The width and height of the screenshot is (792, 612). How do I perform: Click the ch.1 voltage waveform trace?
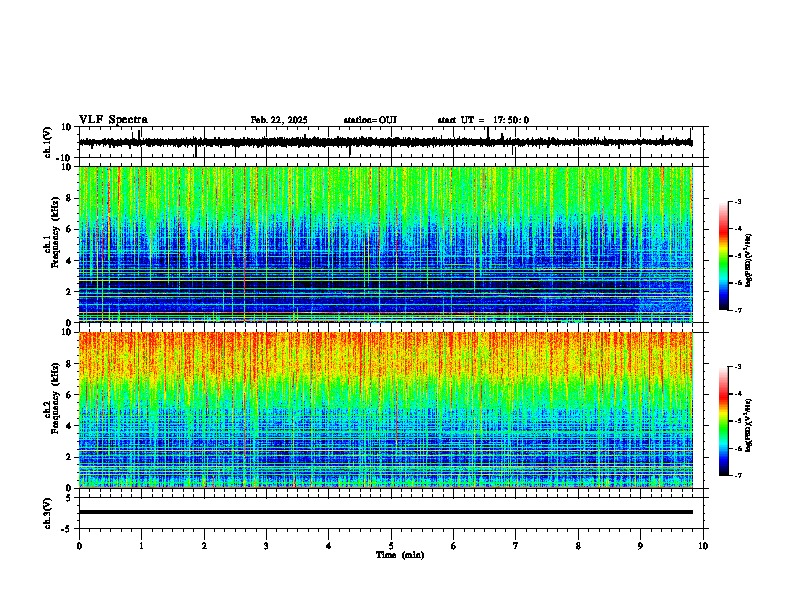click(385, 142)
